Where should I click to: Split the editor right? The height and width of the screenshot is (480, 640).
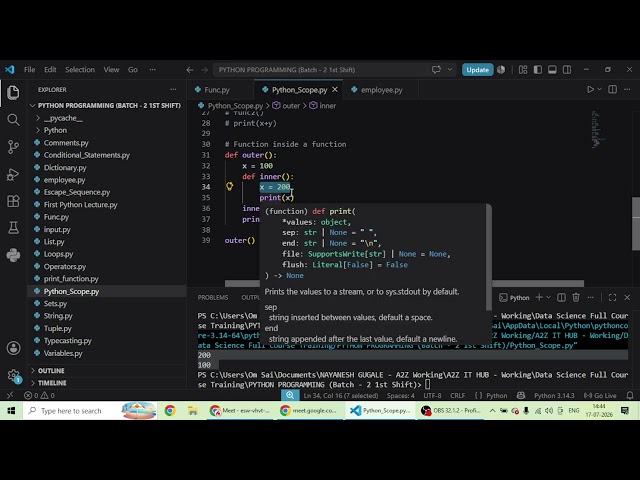(613, 89)
